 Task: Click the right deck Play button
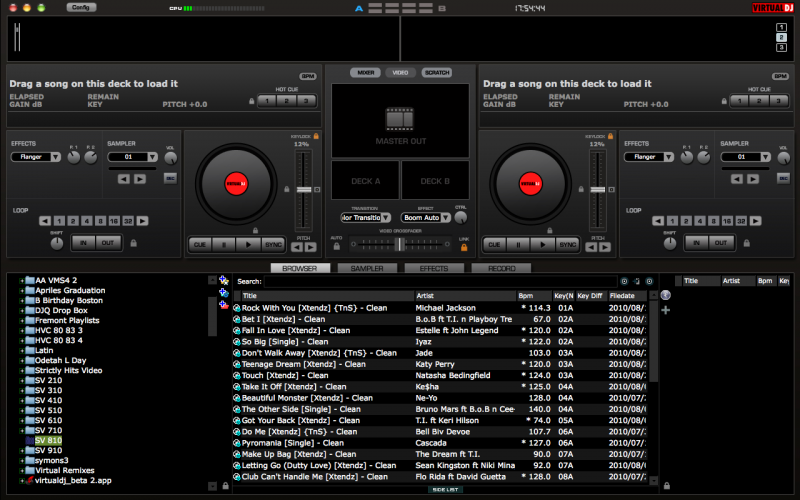pos(542,245)
